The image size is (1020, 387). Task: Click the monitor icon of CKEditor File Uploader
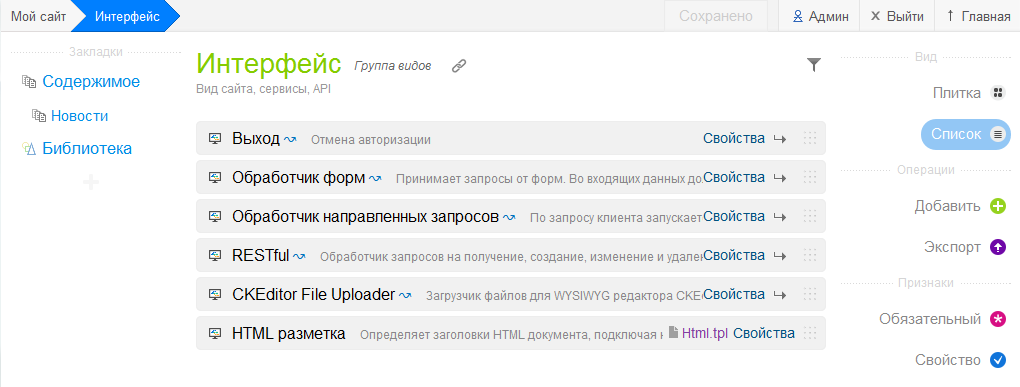click(215, 294)
